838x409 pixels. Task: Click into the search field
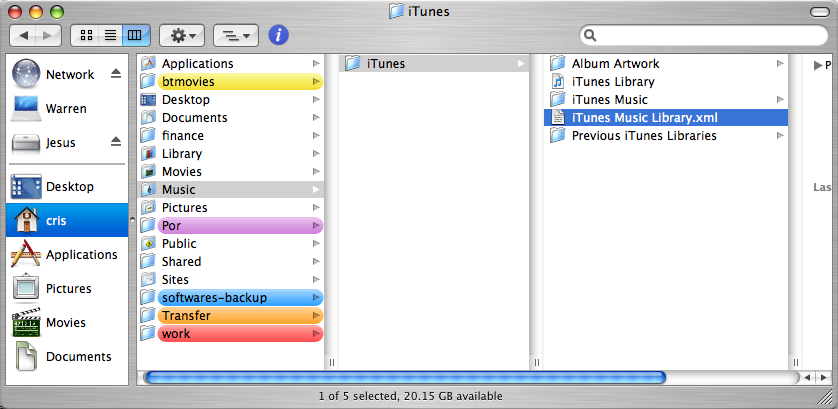pyautogui.click(x=703, y=35)
